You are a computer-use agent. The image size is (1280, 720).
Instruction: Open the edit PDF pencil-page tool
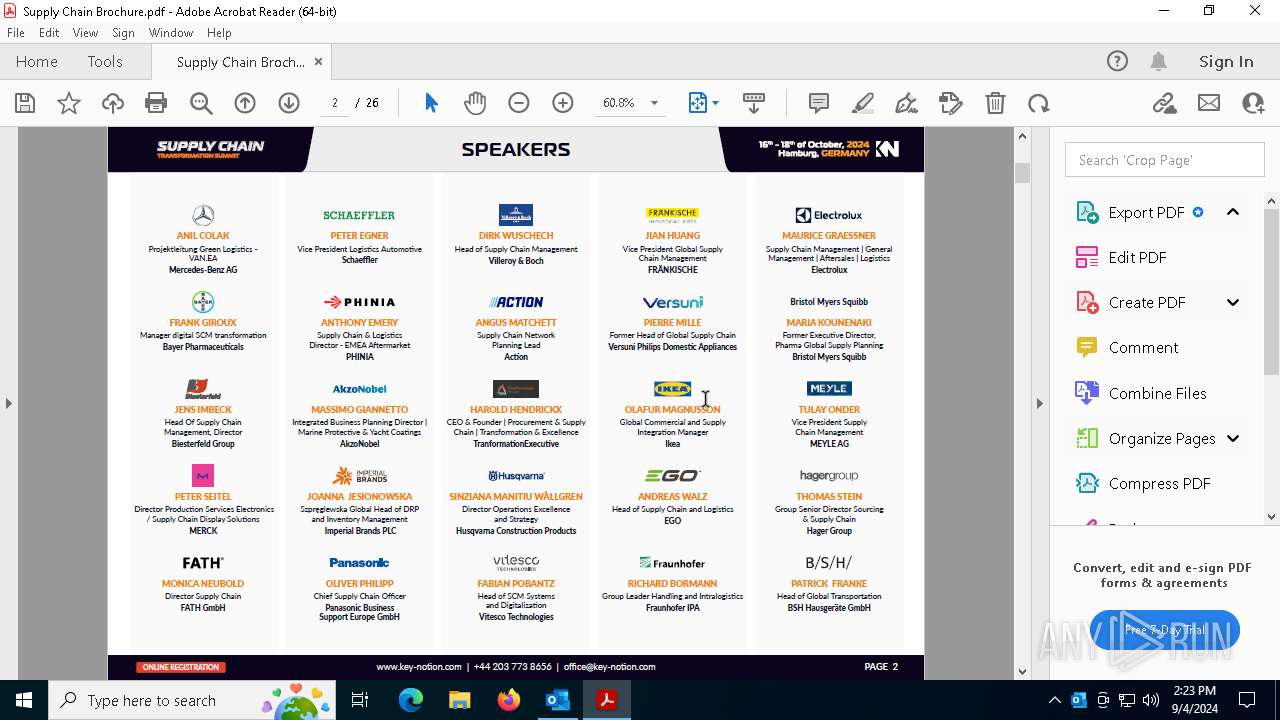pos(951,103)
